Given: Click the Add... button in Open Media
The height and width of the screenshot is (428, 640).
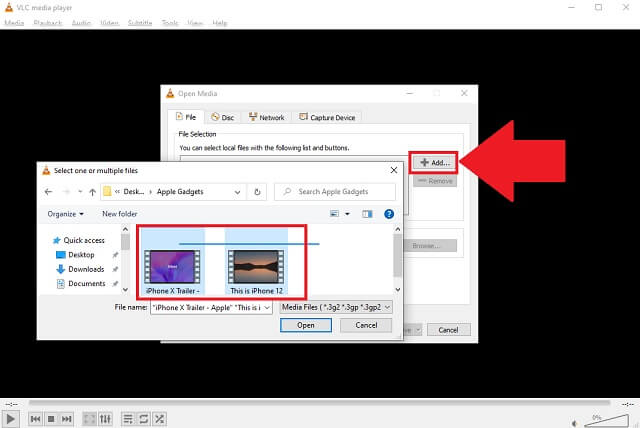Looking at the screenshot, I should click(x=435, y=162).
